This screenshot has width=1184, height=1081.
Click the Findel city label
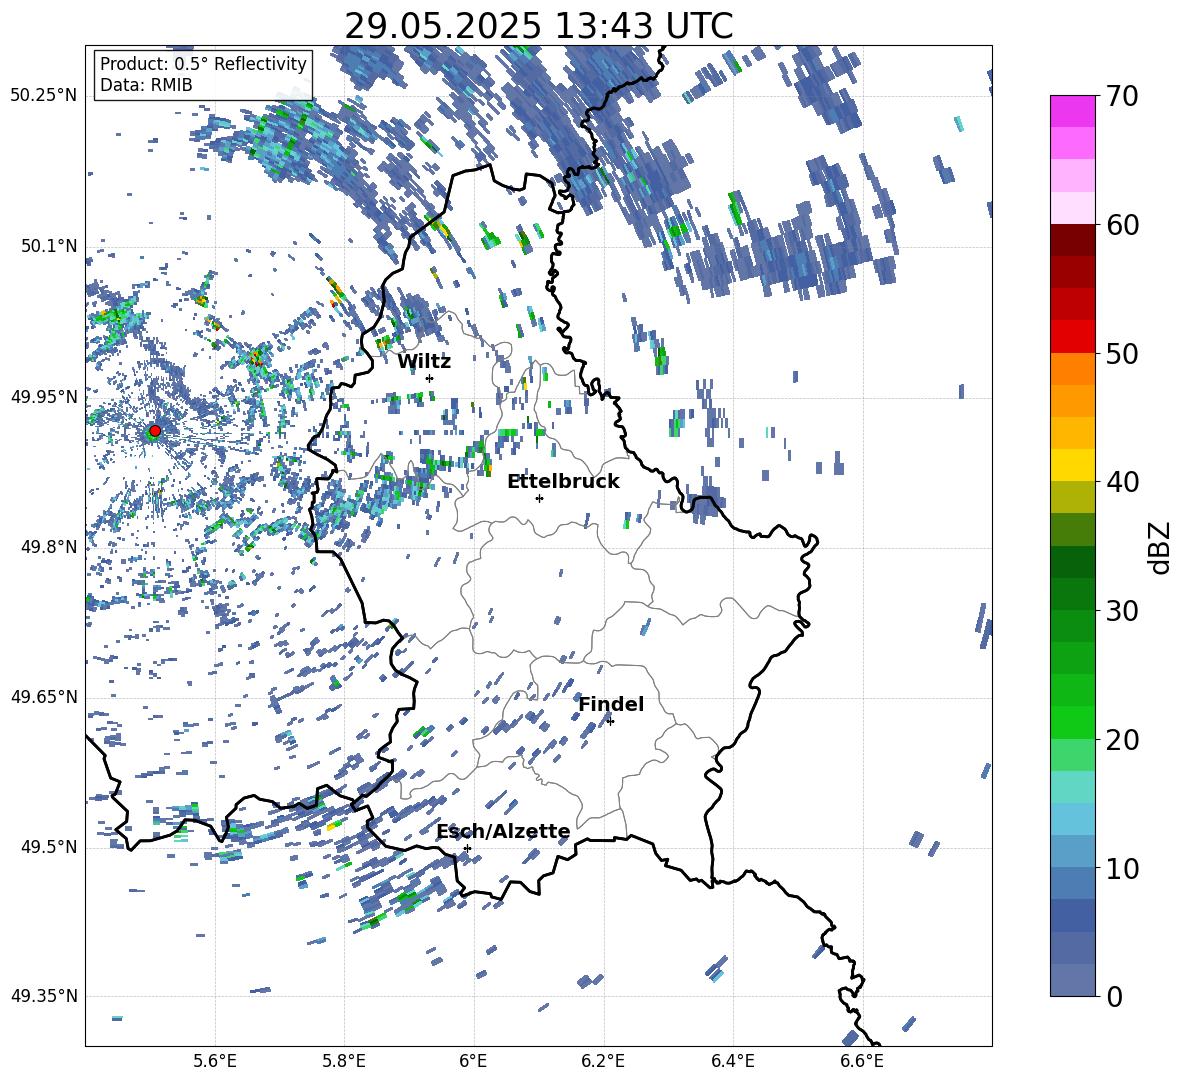click(612, 704)
